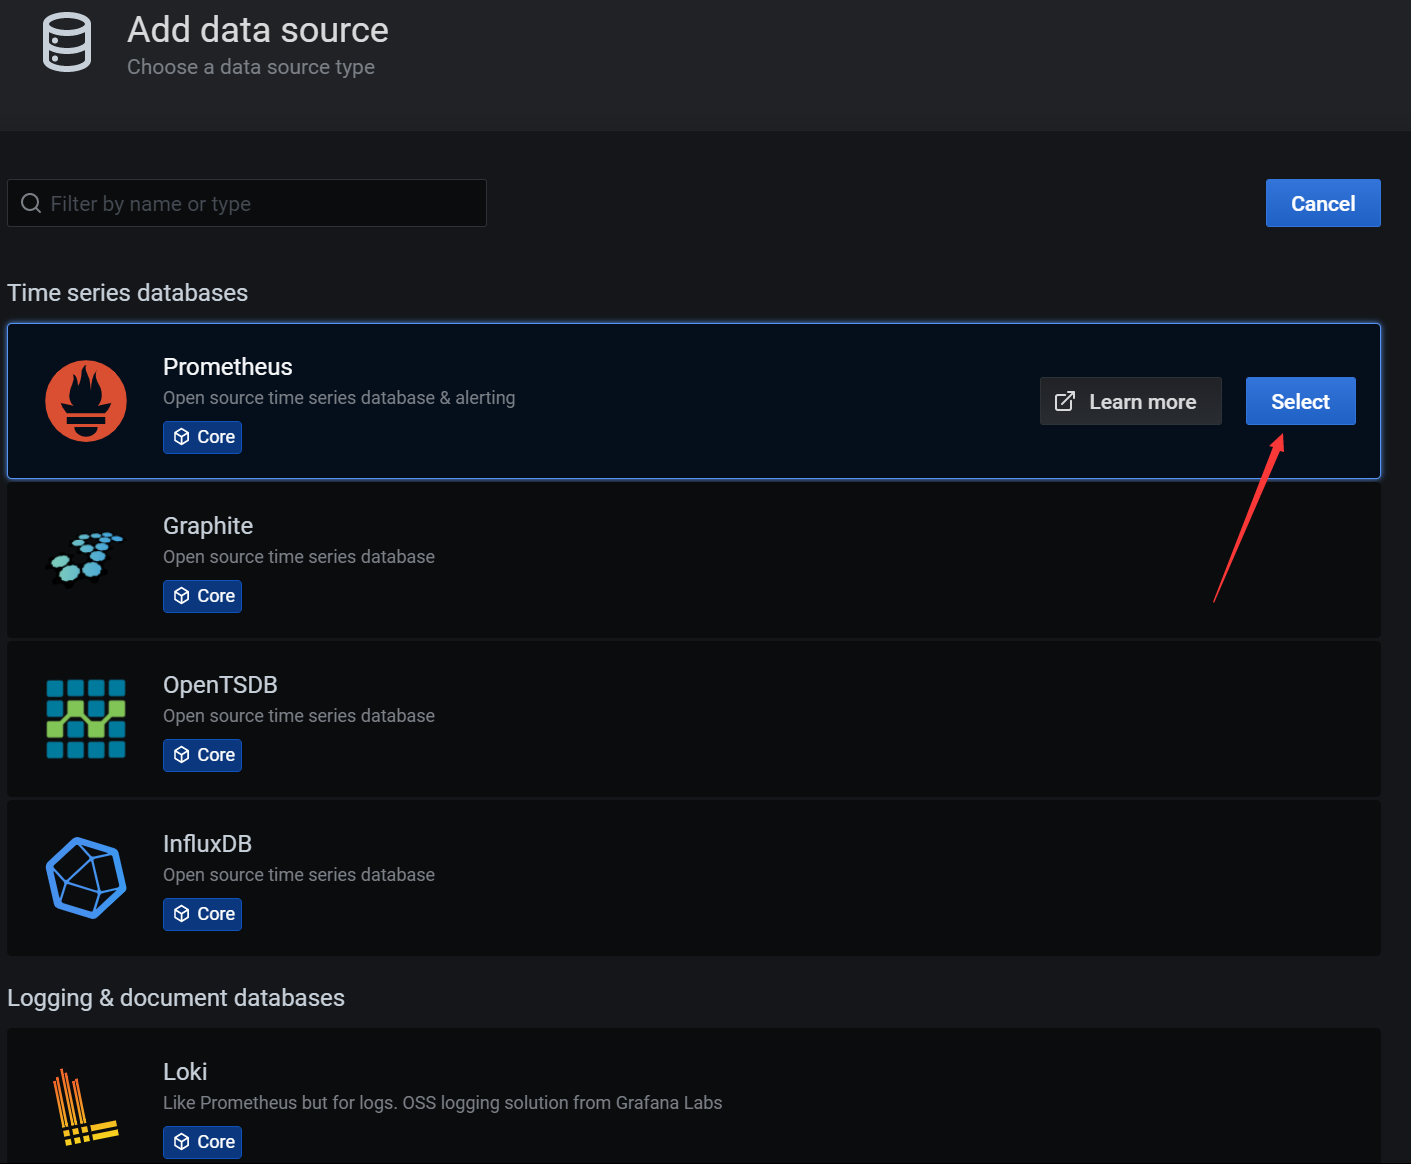The height and width of the screenshot is (1164, 1411).
Task: Click the Loki description about Grafana Labs
Action: 442,1103
